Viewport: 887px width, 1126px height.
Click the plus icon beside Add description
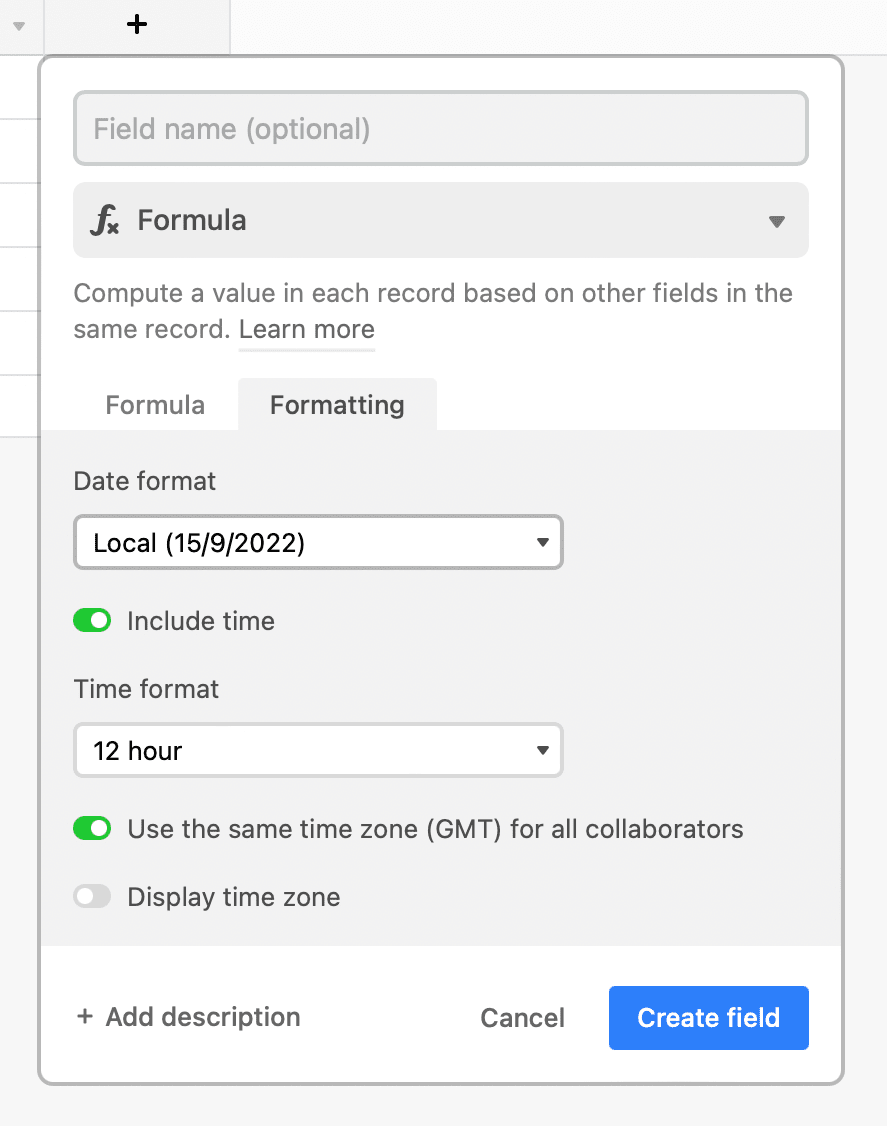tap(85, 1017)
